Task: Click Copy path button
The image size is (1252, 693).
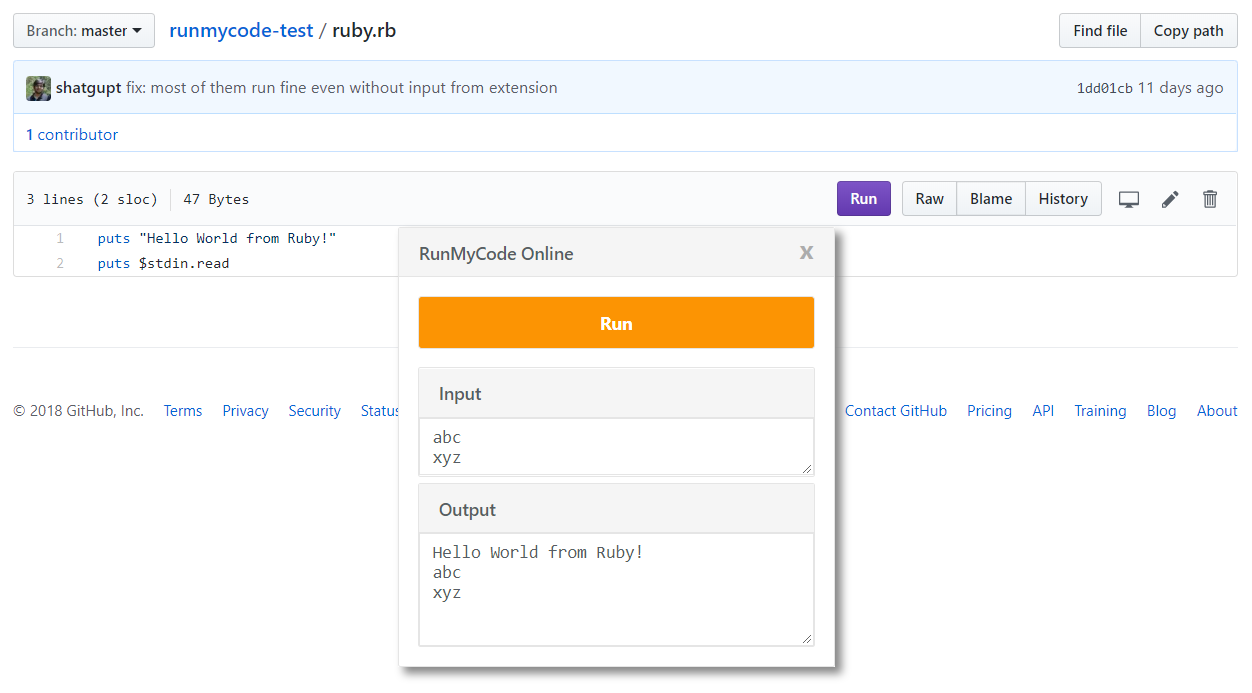Action: point(1188,31)
